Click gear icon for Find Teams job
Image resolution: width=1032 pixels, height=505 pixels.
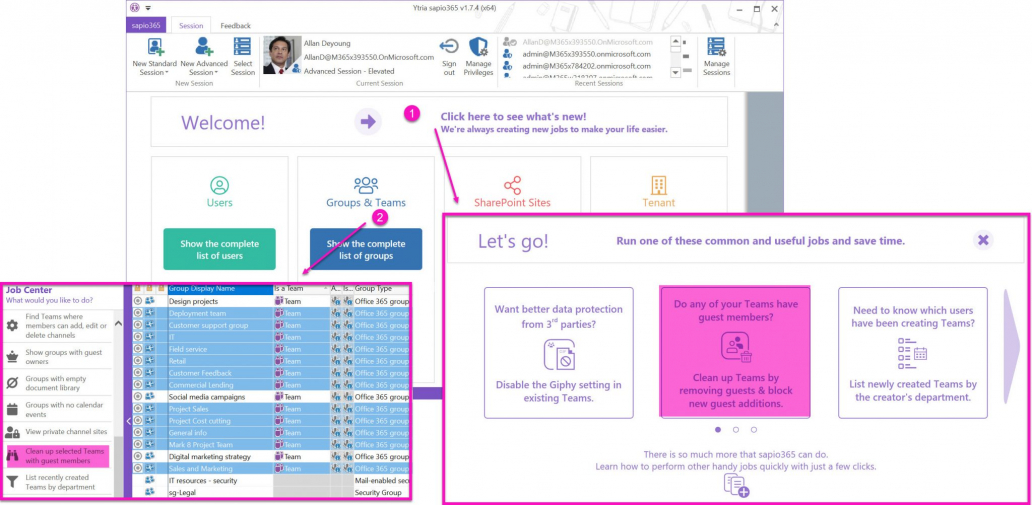point(12,325)
